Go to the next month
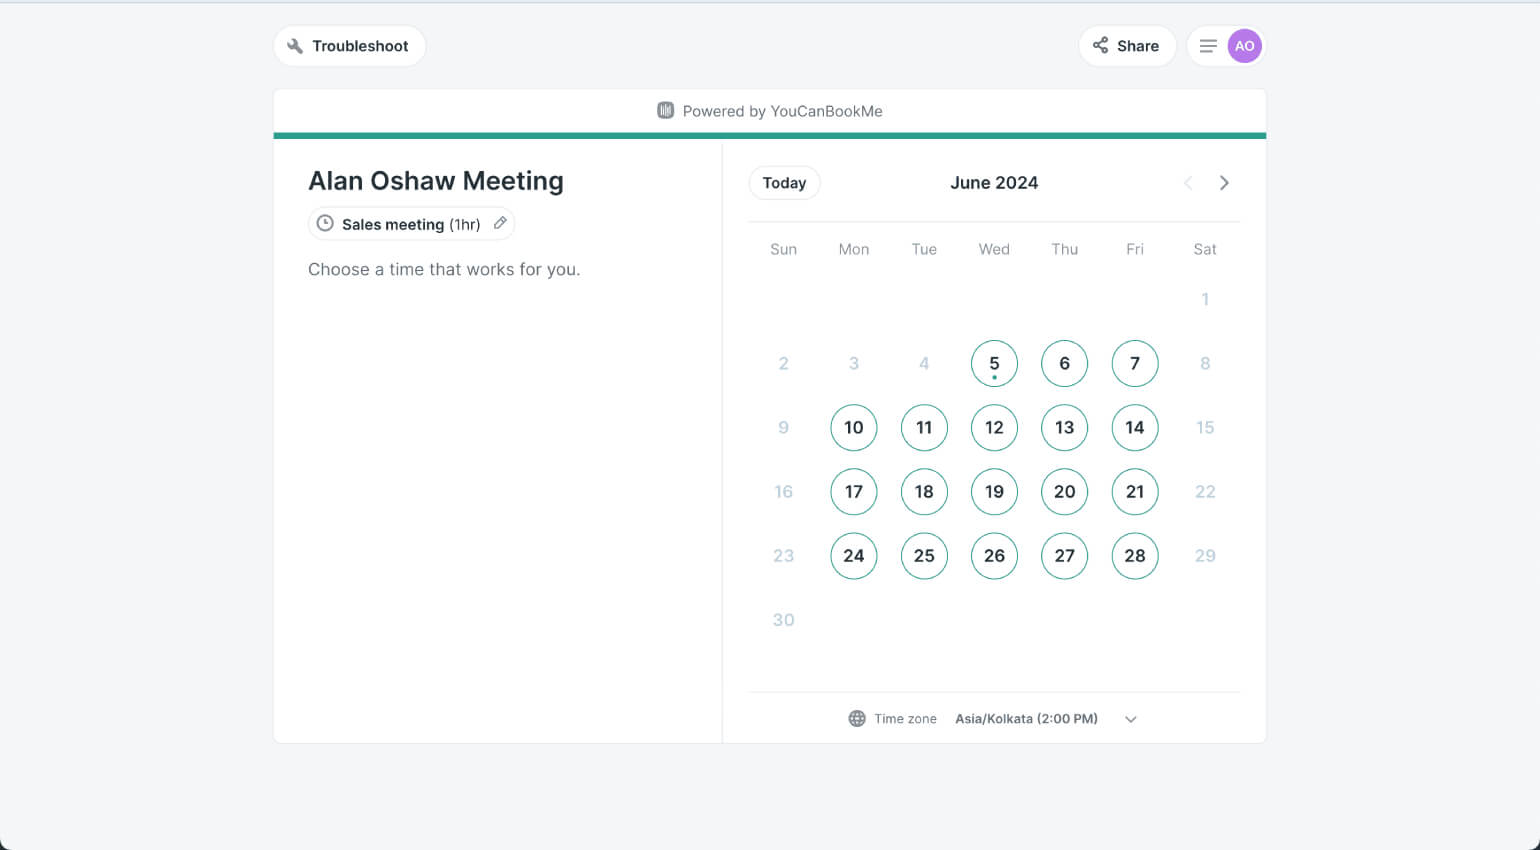 tap(1224, 183)
